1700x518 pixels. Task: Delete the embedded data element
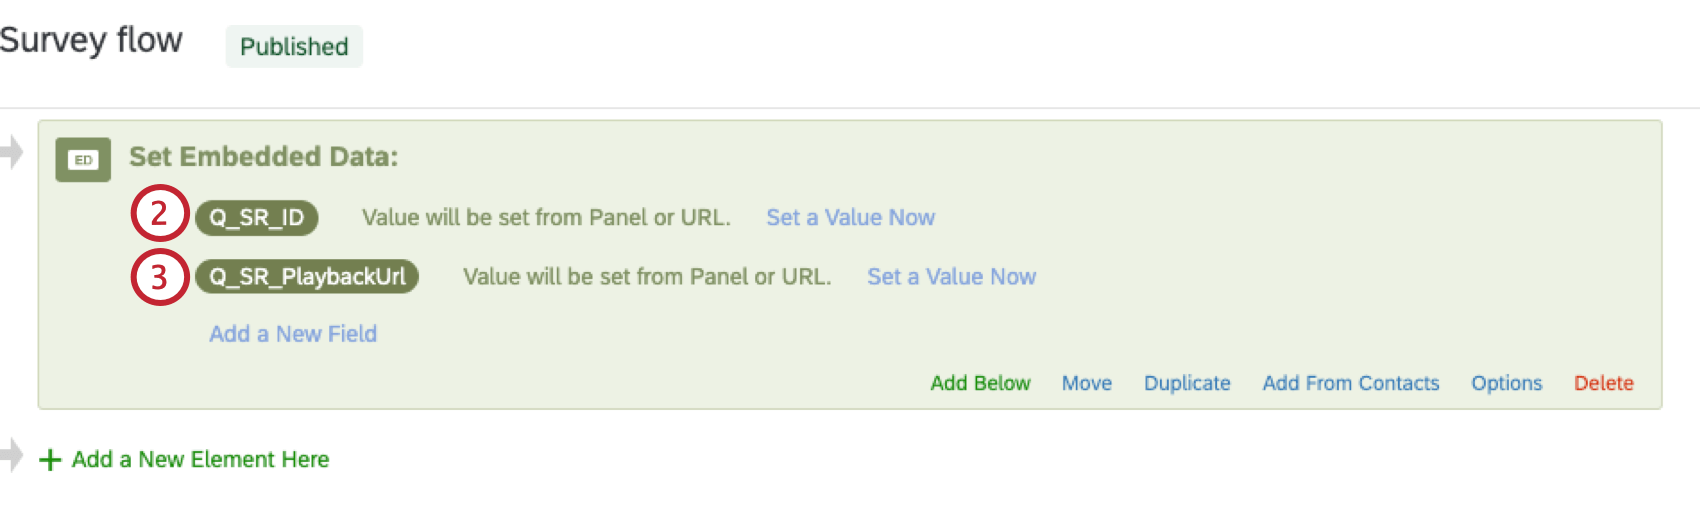[x=1604, y=383]
